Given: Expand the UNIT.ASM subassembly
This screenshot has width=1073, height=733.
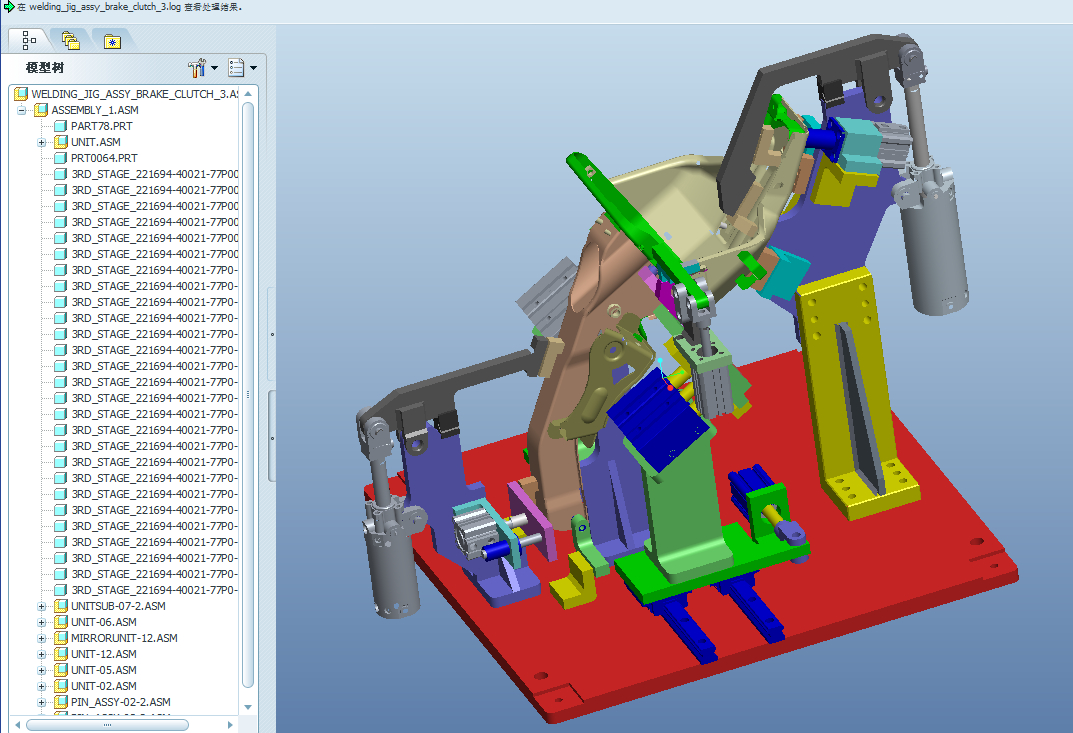Looking at the screenshot, I should pos(42,142).
